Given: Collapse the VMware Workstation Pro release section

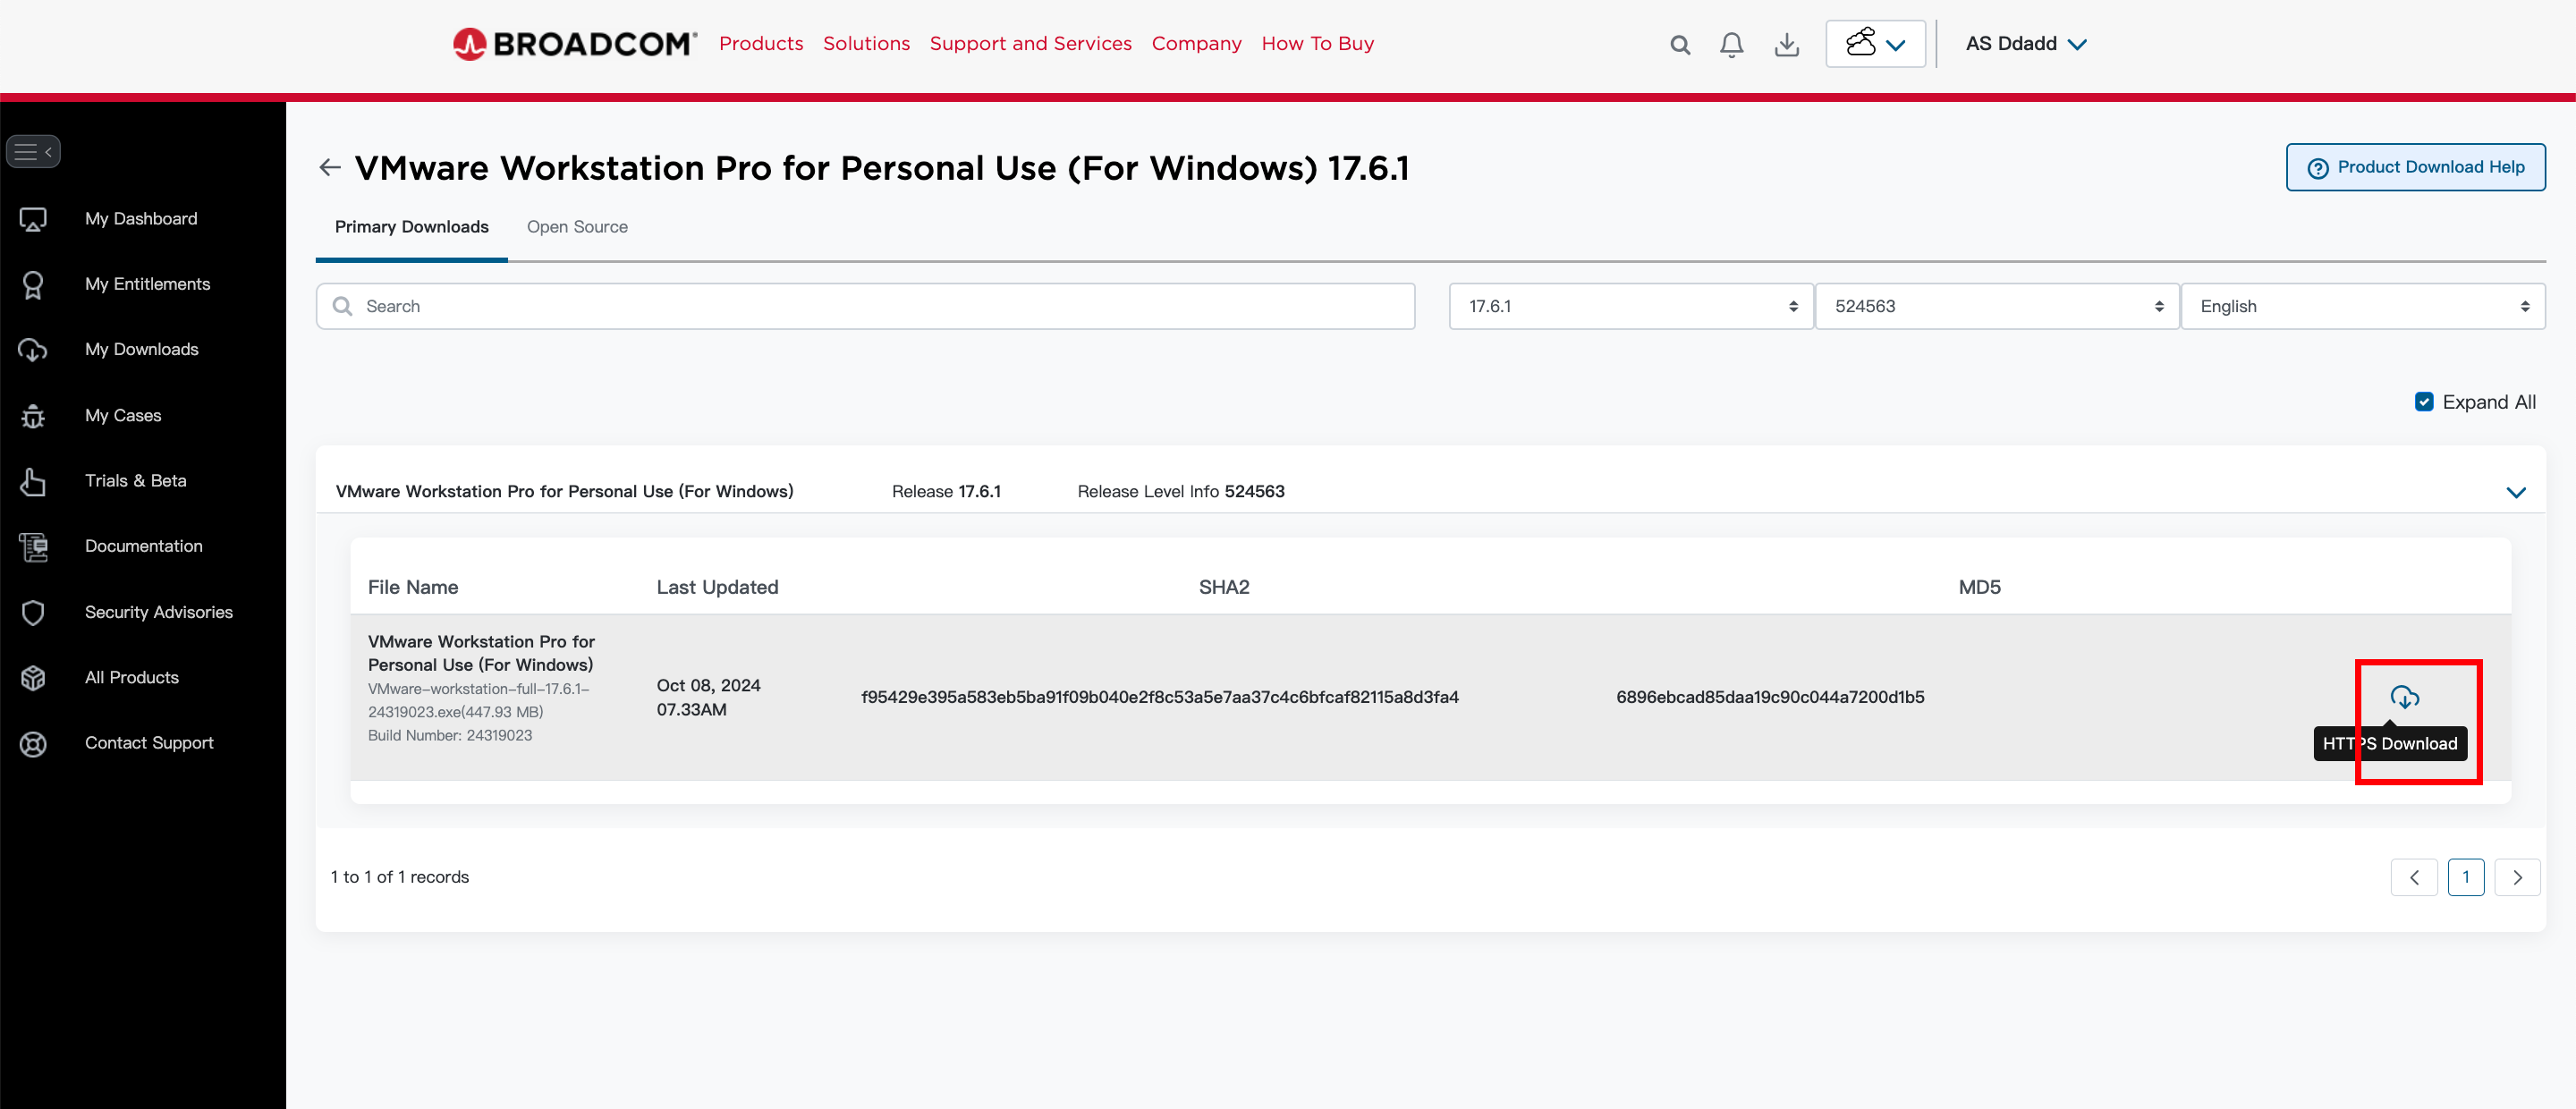Looking at the screenshot, I should pos(2516,493).
